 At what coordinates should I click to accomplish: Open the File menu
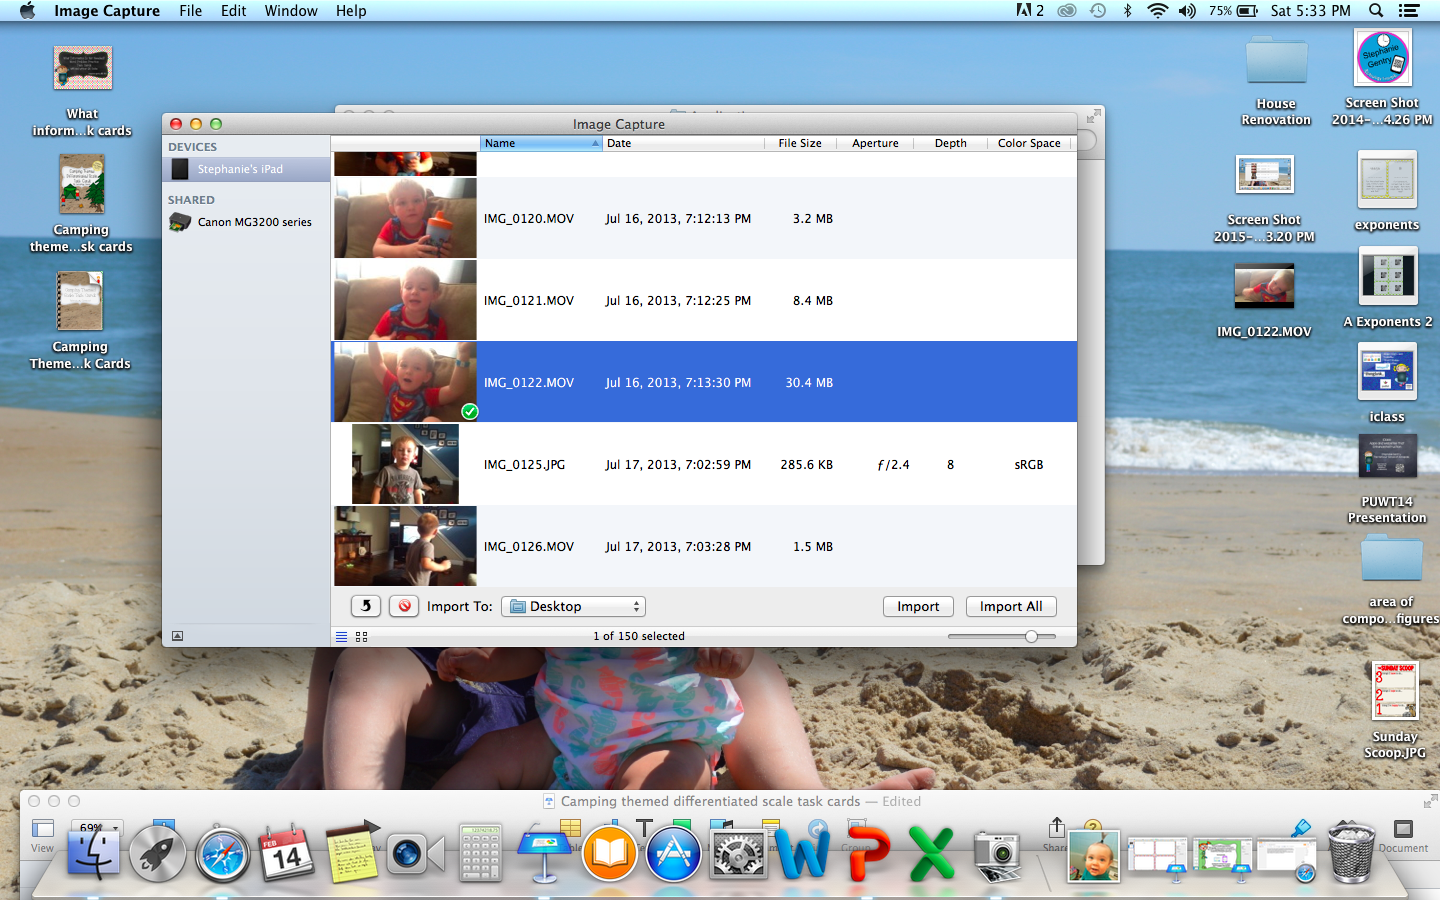(x=190, y=11)
